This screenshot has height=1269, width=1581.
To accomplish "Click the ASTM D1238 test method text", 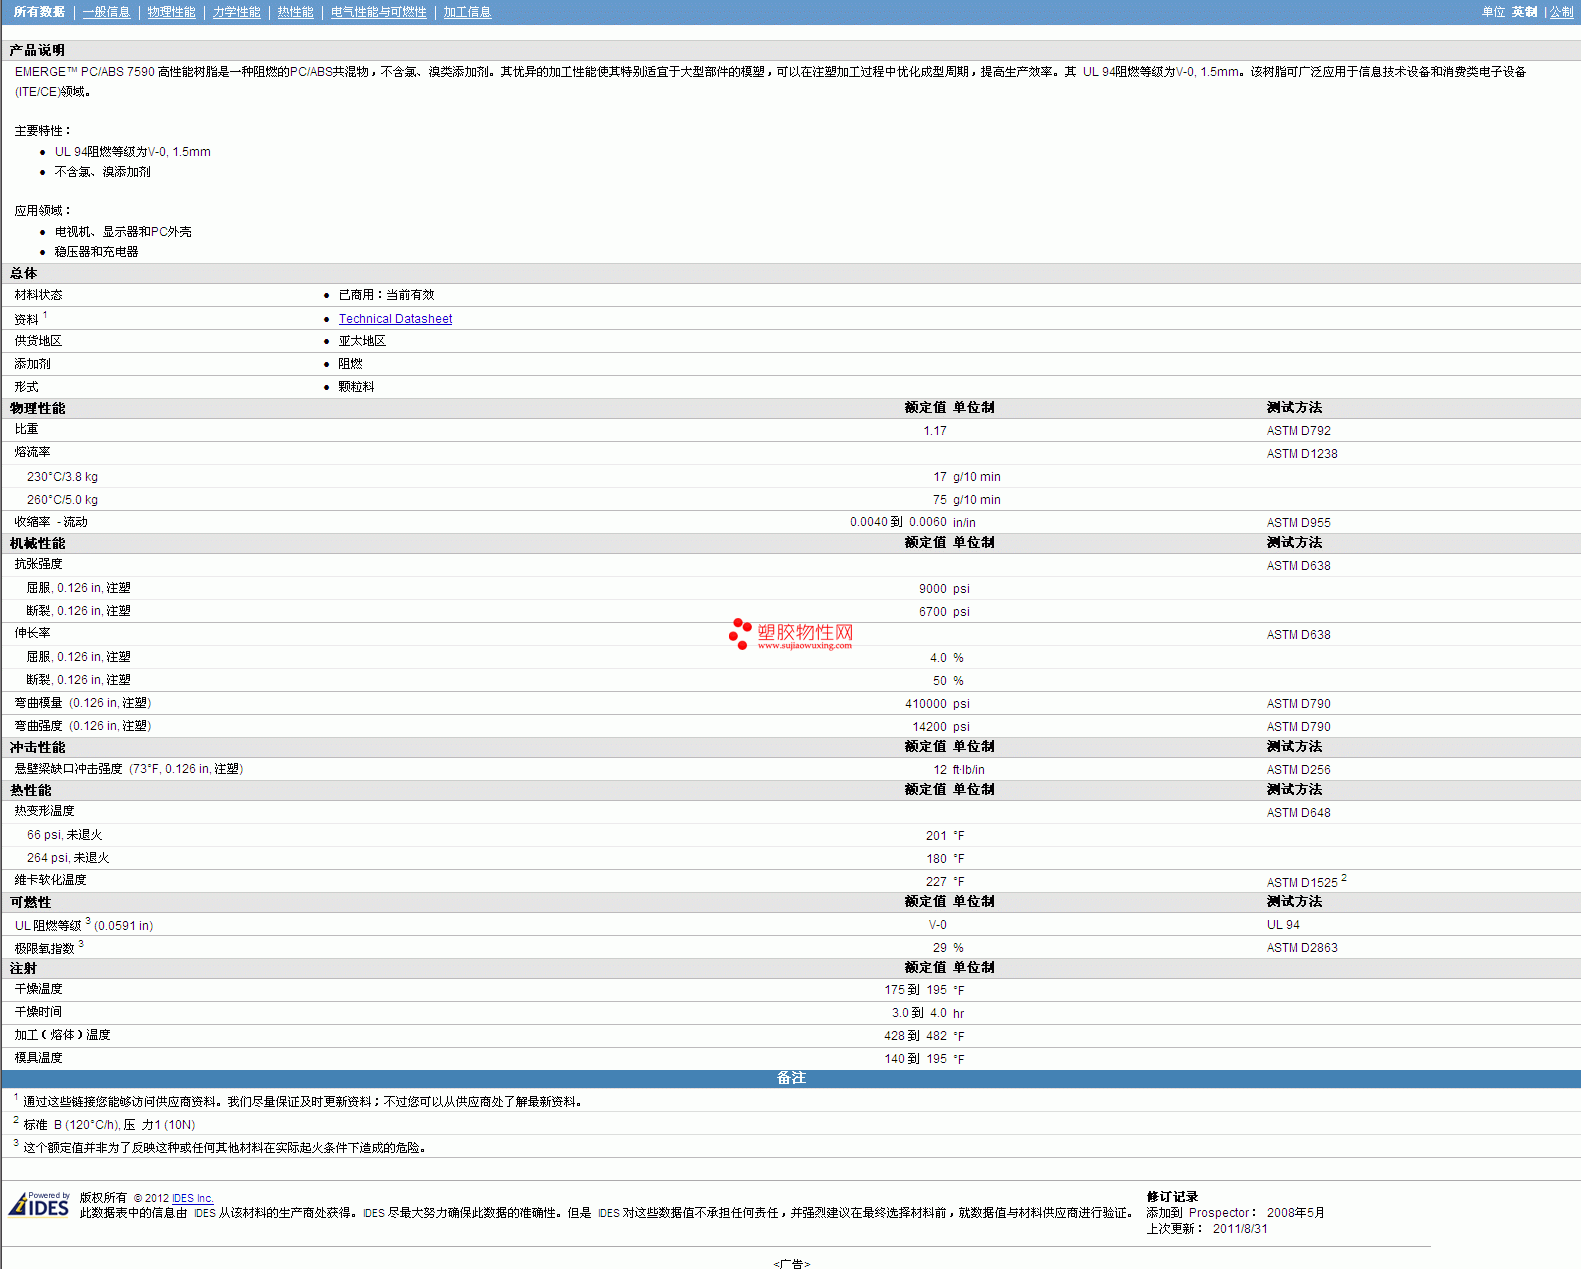I will 1301,454.
